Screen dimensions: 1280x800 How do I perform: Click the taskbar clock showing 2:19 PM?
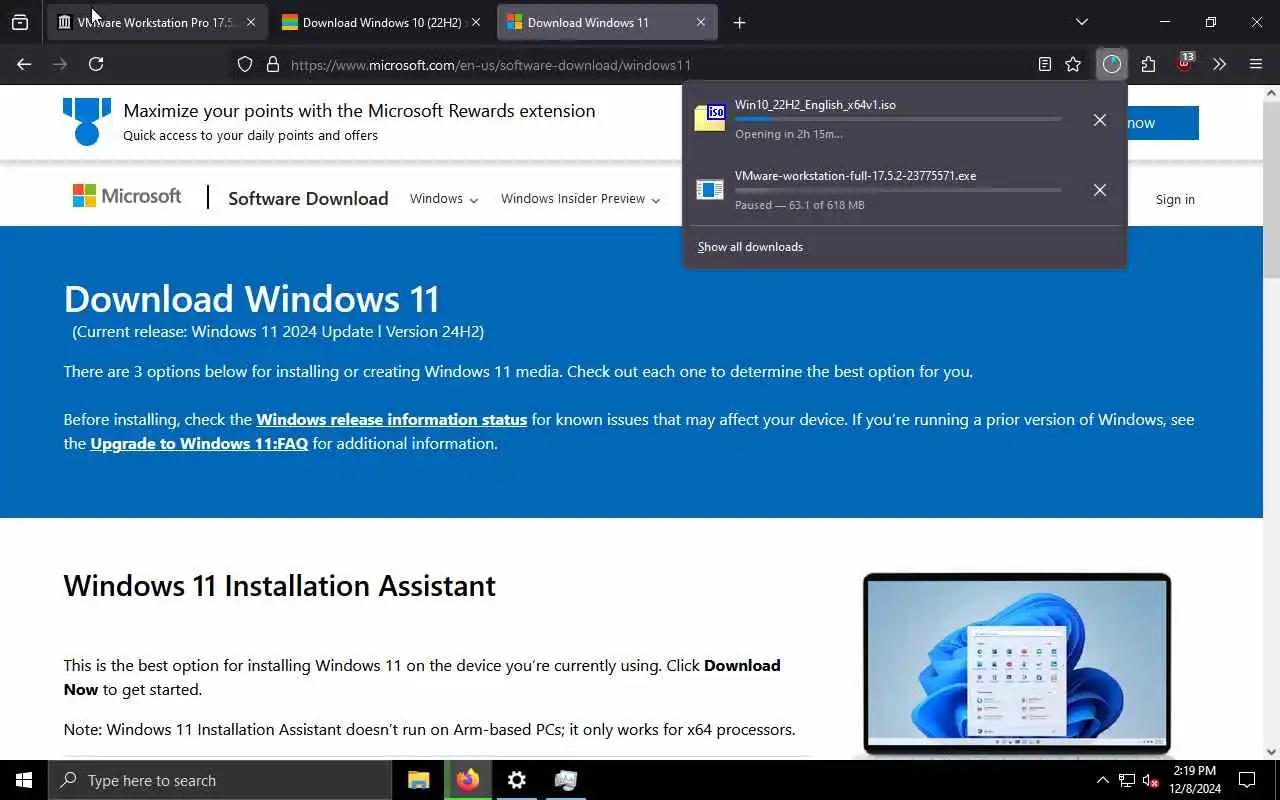[1196, 780]
